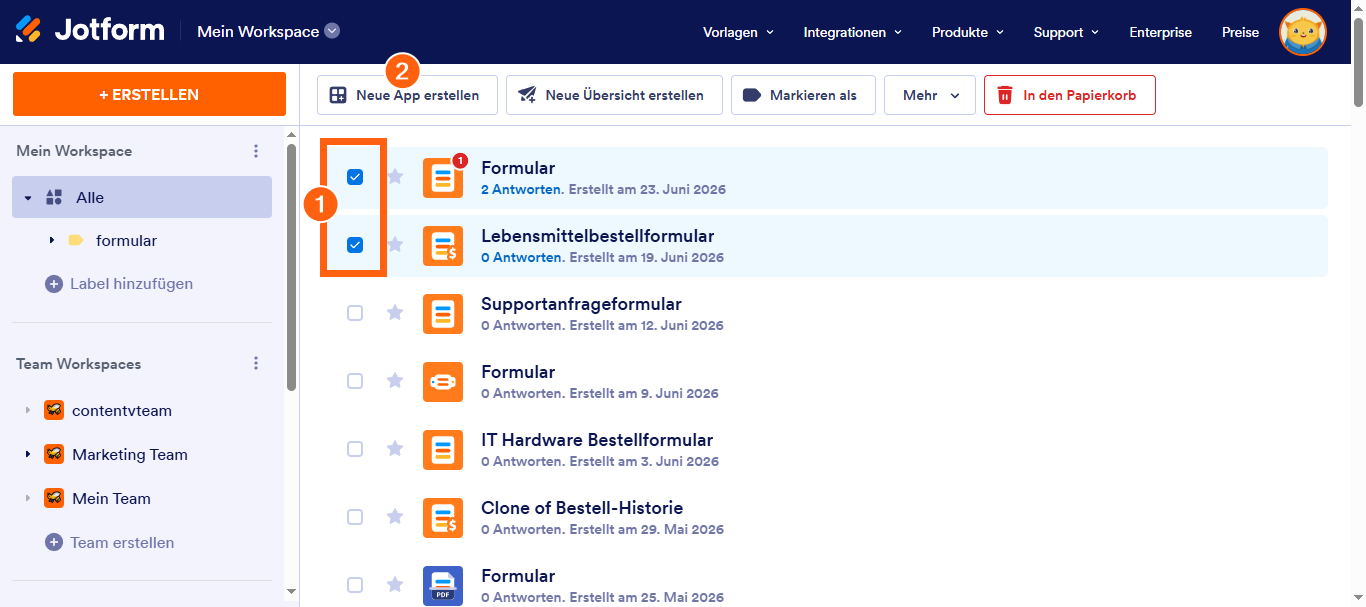Viewport: 1366px width, 607px height.
Task: Open the Lebensmittelbestellformular title
Action: pyautogui.click(x=598, y=236)
